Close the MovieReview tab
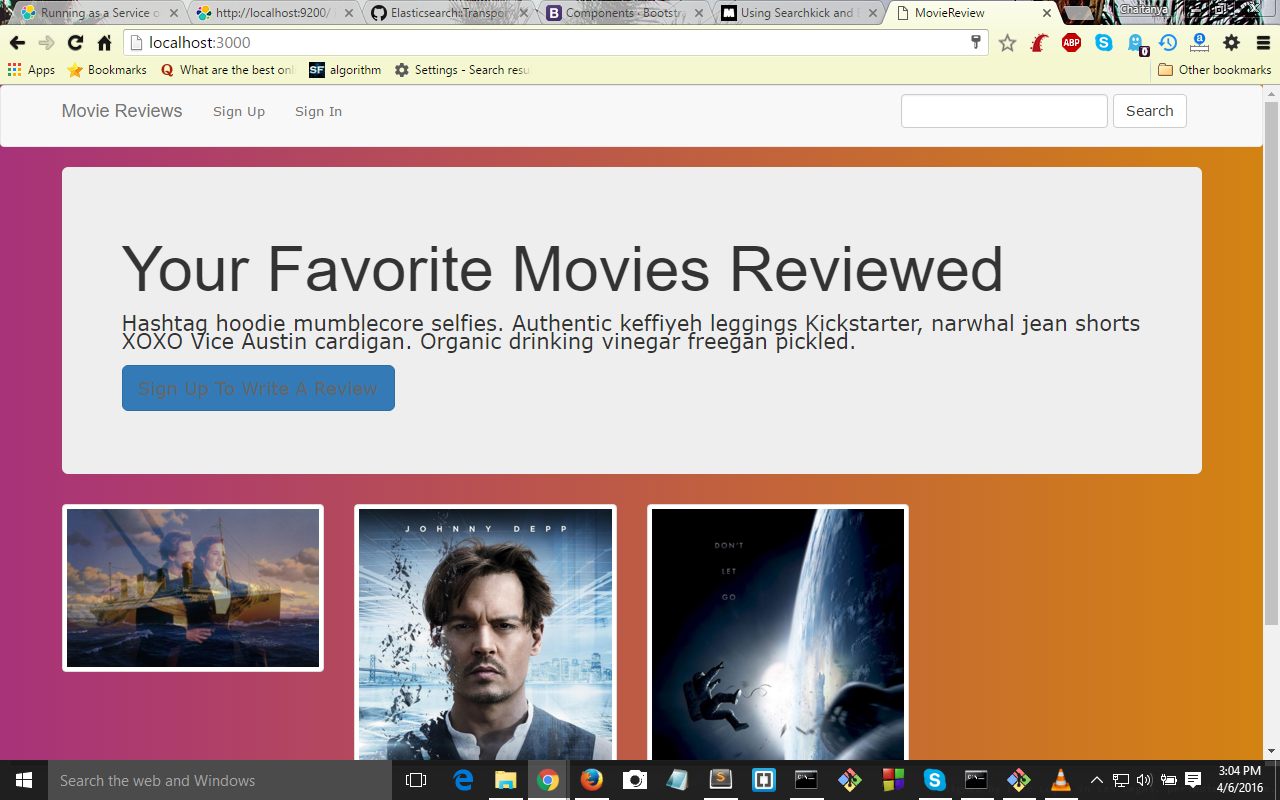 click(x=1047, y=13)
